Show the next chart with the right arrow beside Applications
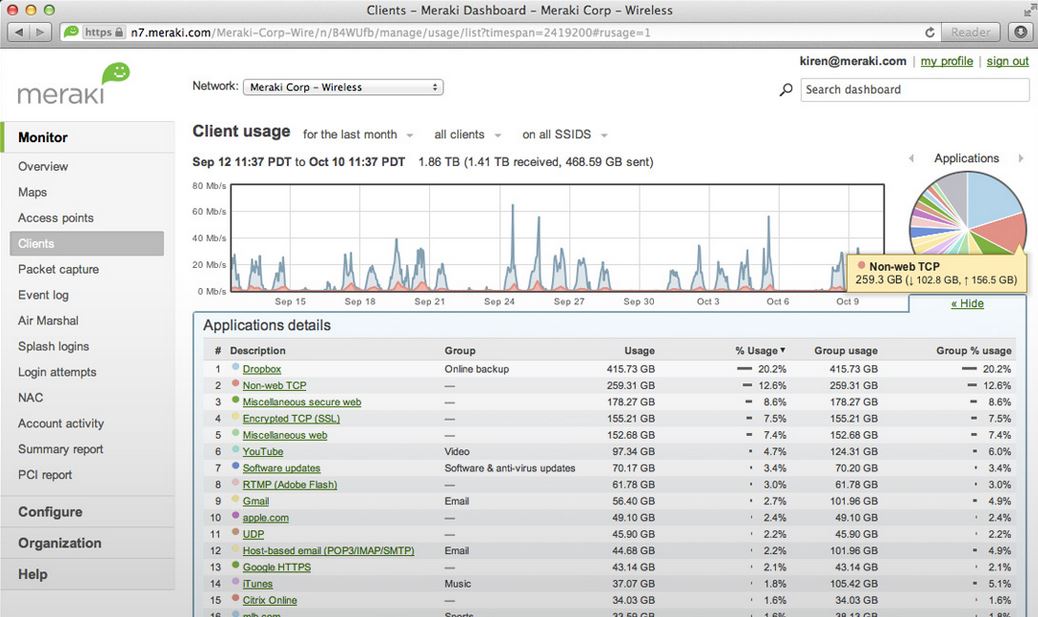 coord(1020,158)
